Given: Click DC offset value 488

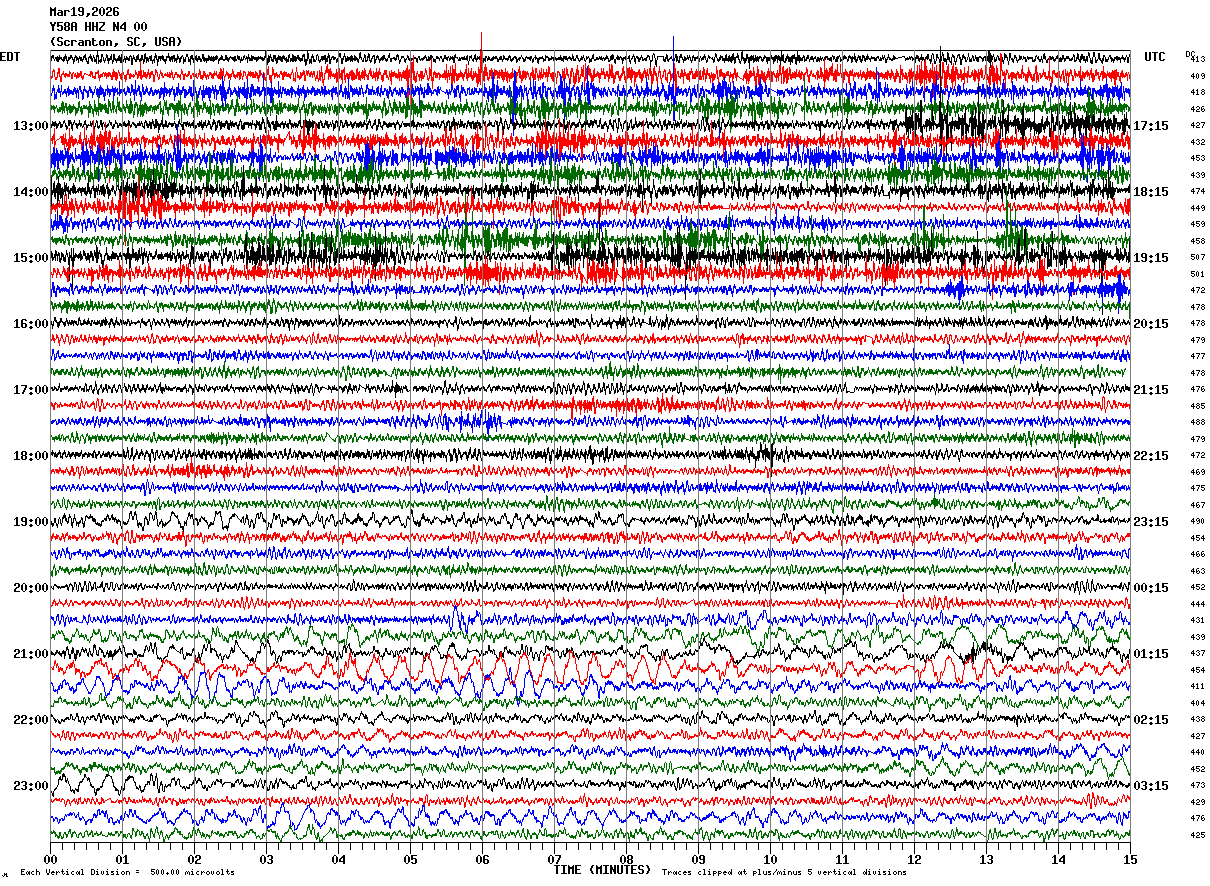Looking at the screenshot, I should (1197, 422).
